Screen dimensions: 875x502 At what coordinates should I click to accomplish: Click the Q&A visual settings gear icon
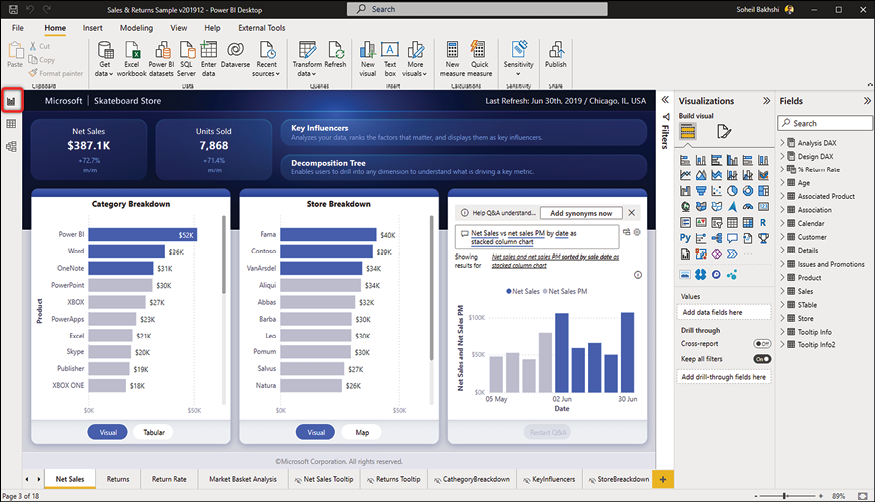coord(637,232)
